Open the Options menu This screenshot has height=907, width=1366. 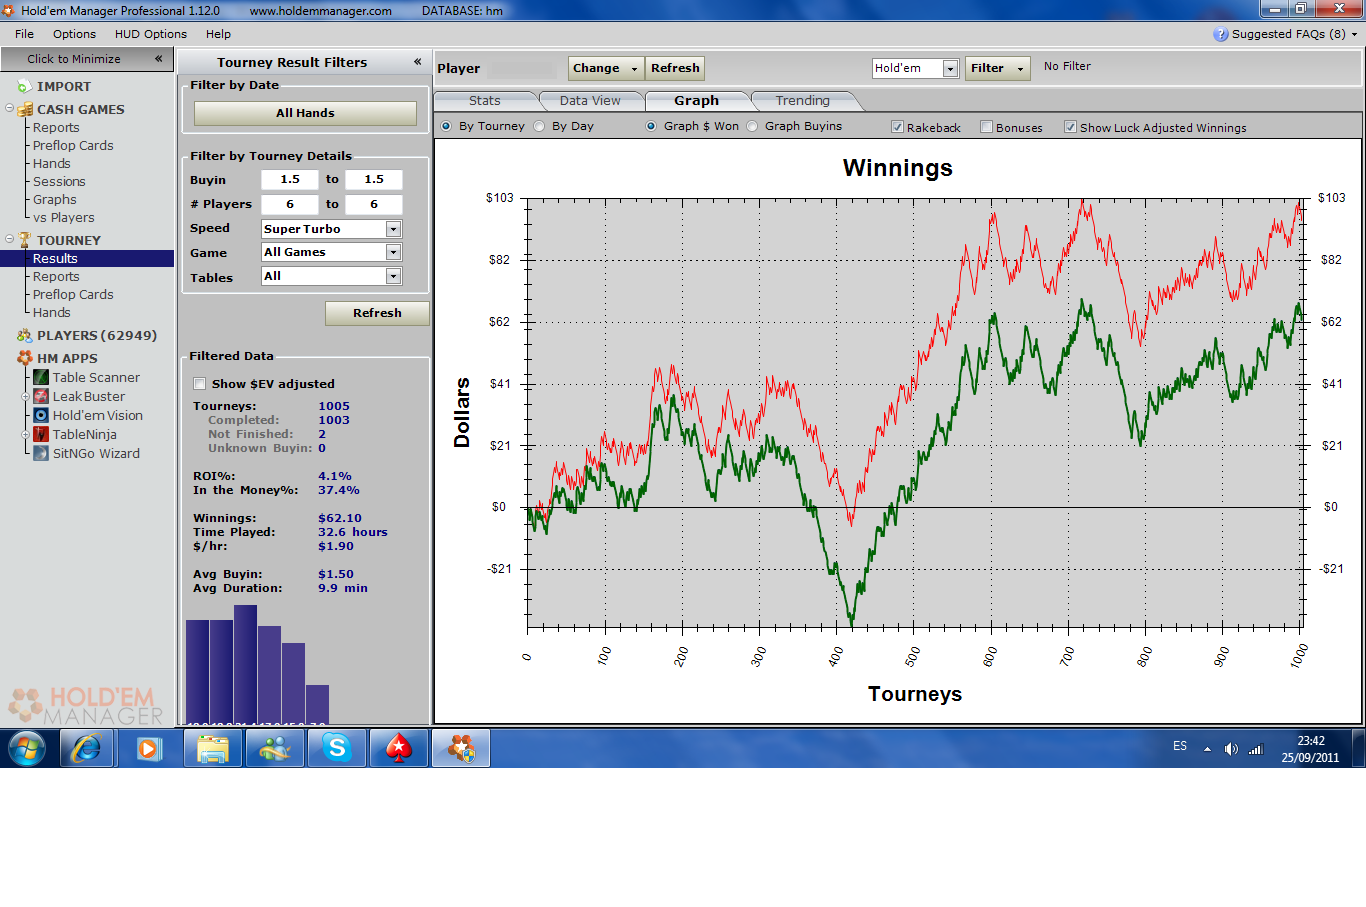point(74,34)
